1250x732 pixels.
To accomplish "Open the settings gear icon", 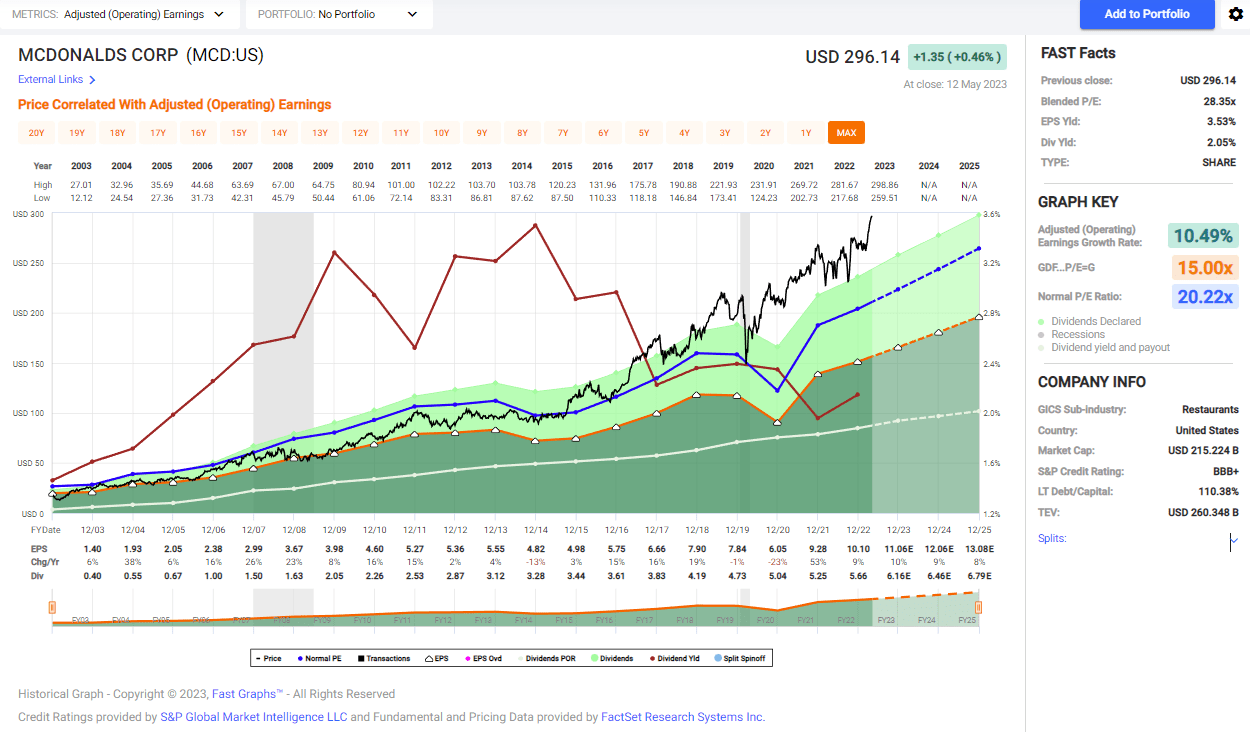I will pos(1234,14).
